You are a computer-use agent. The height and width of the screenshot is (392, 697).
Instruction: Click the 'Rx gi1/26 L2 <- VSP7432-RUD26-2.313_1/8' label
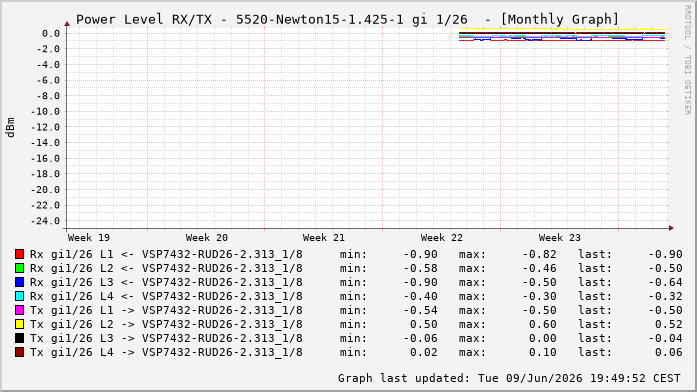point(166,268)
